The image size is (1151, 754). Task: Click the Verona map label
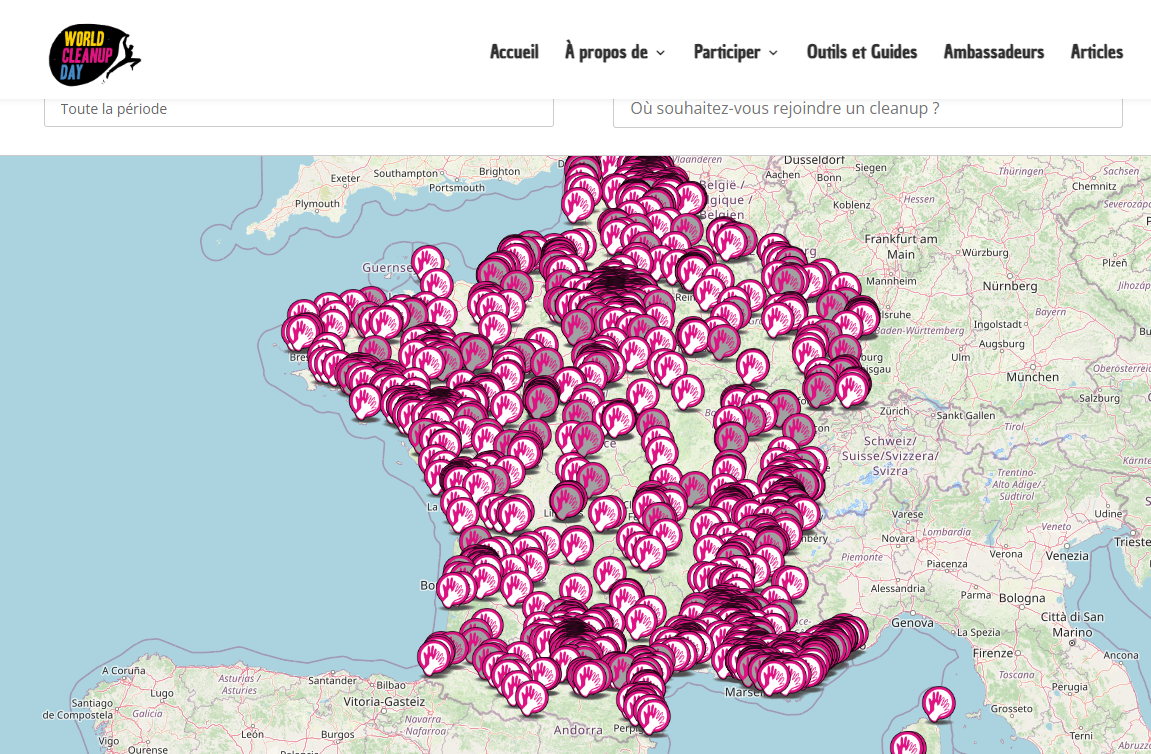1006,554
